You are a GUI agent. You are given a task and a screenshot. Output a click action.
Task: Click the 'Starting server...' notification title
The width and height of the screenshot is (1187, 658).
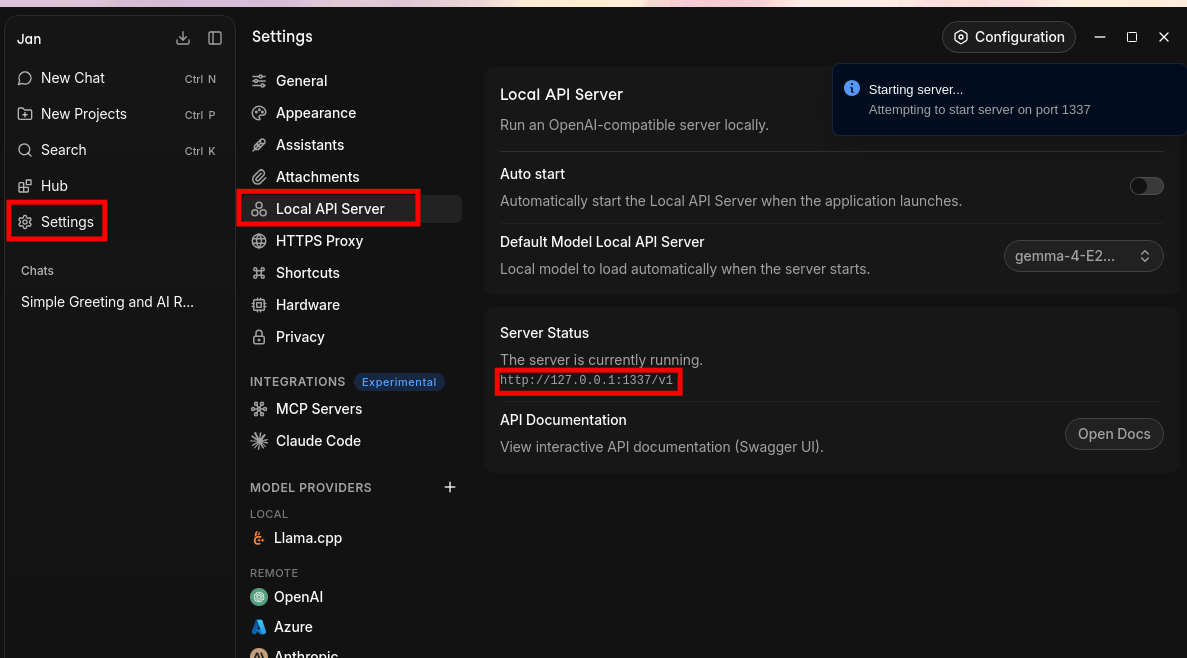point(915,89)
